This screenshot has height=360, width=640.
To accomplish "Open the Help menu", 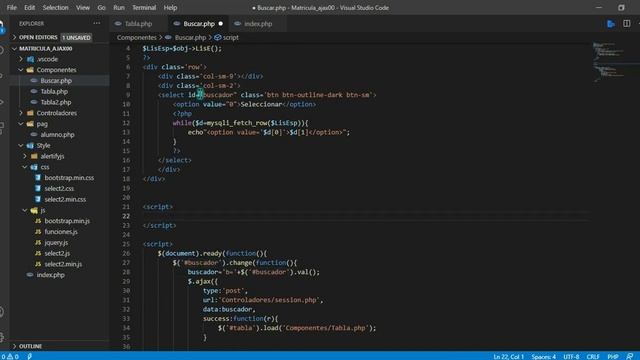I will [x=170, y=7].
